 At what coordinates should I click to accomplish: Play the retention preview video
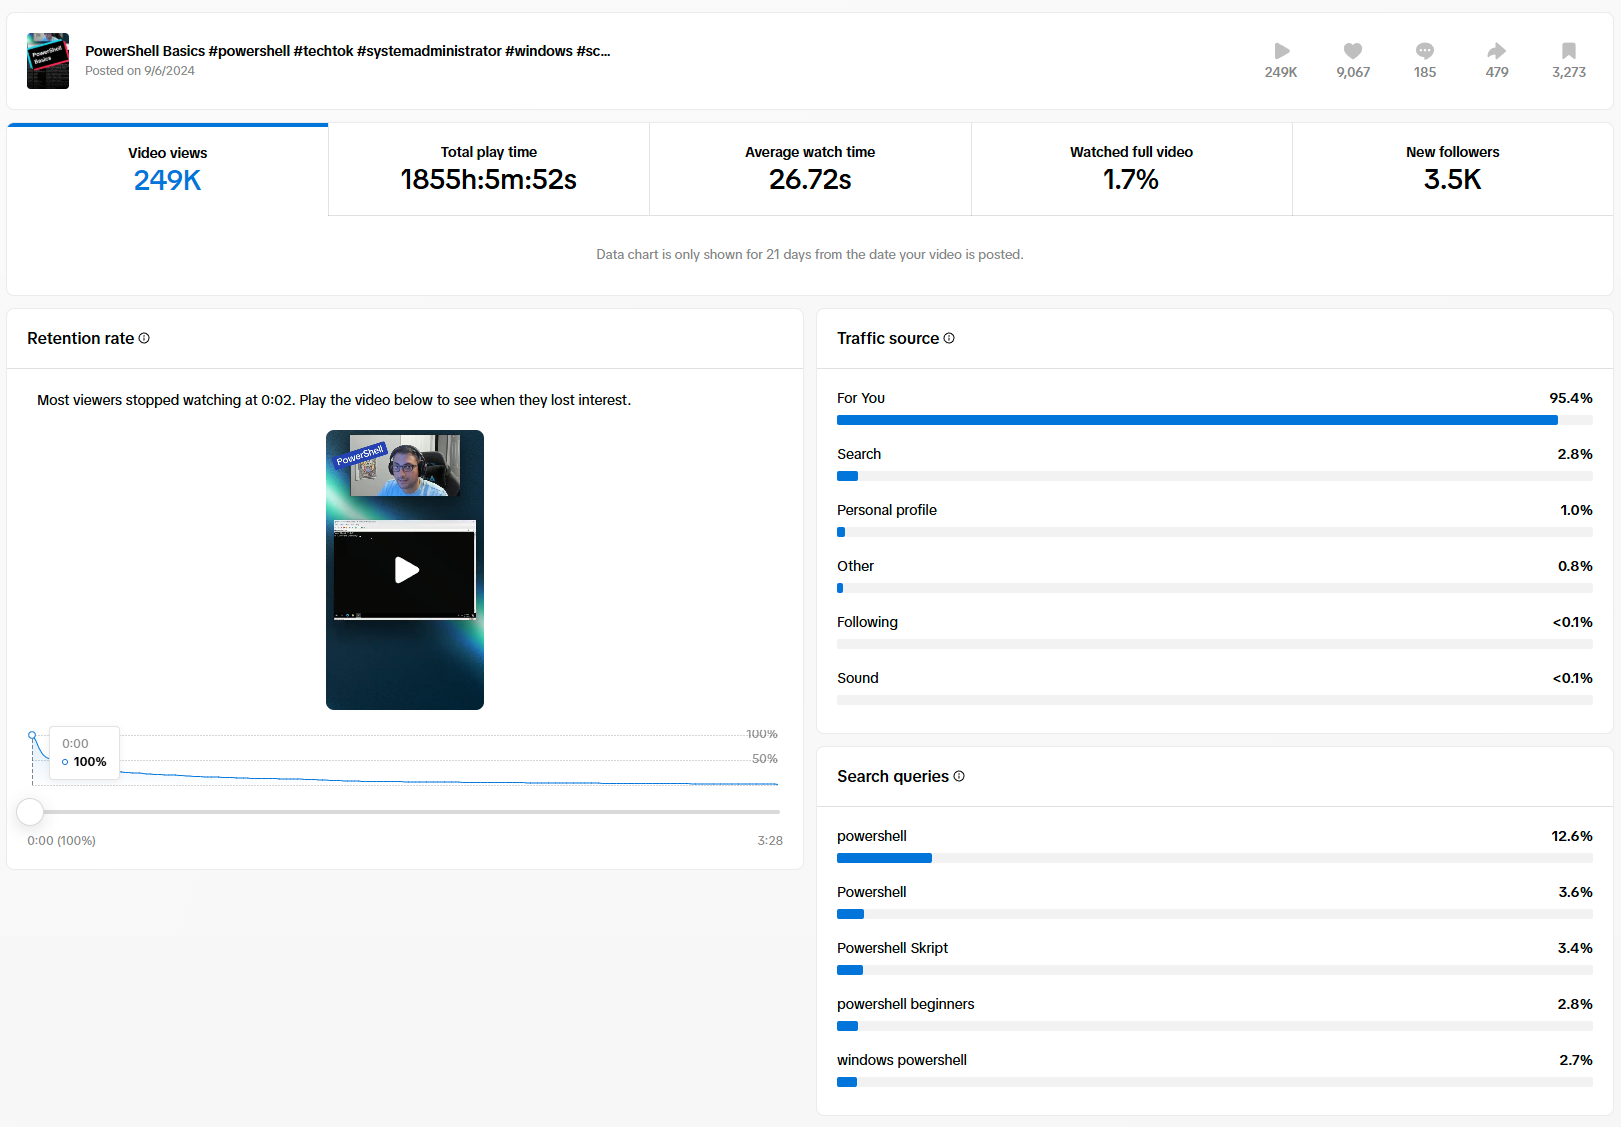click(406, 570)
